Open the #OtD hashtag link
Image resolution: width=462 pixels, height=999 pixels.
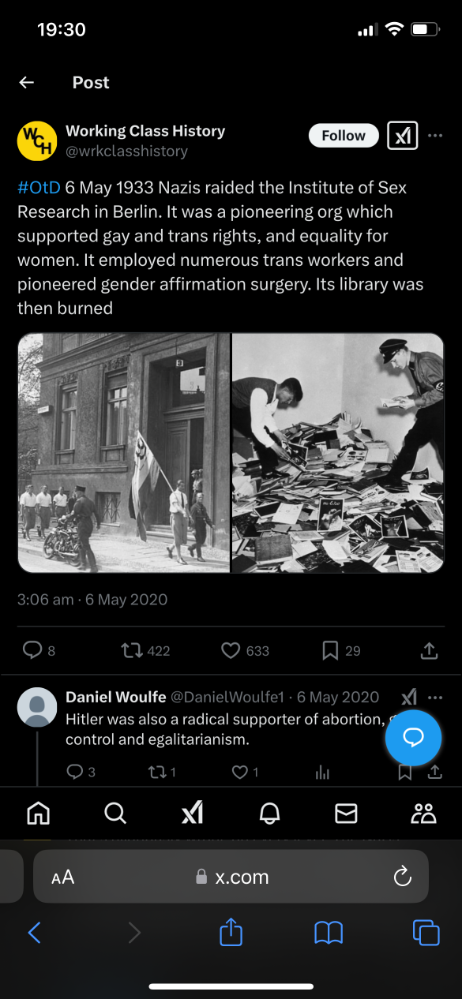(x=39, y=188)
